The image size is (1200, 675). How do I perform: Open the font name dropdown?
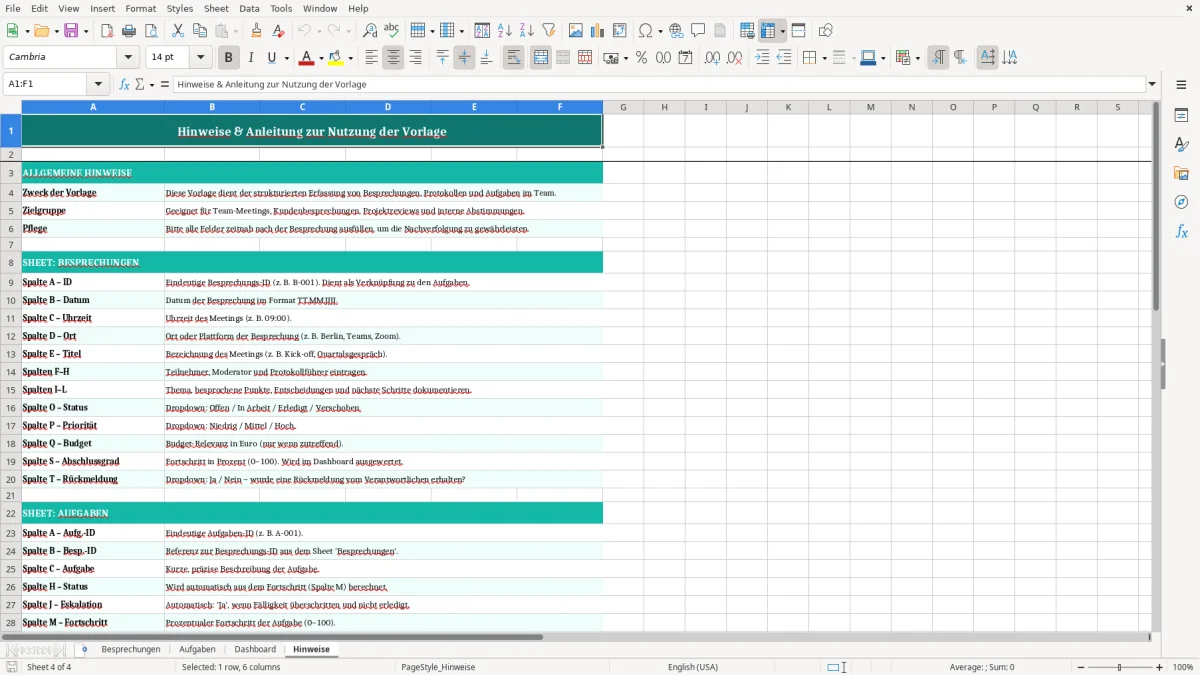coord(128,57)
